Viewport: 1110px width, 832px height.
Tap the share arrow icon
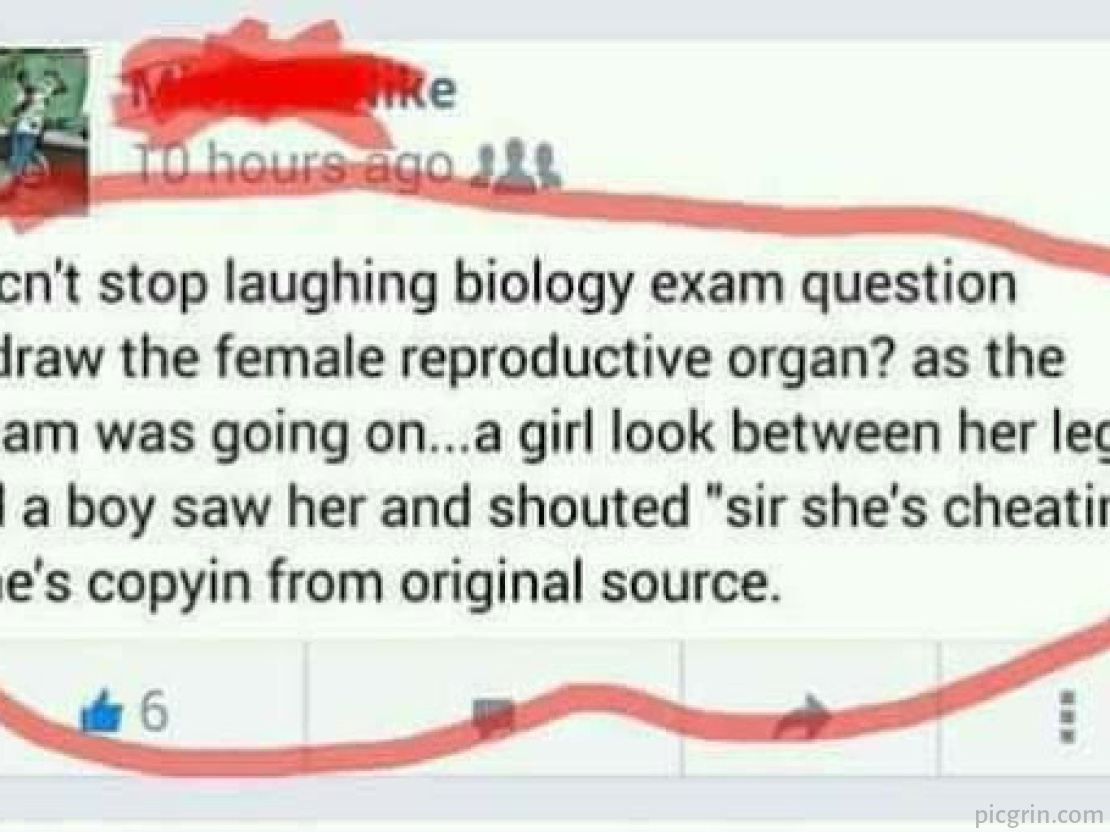tap(803, 714)
